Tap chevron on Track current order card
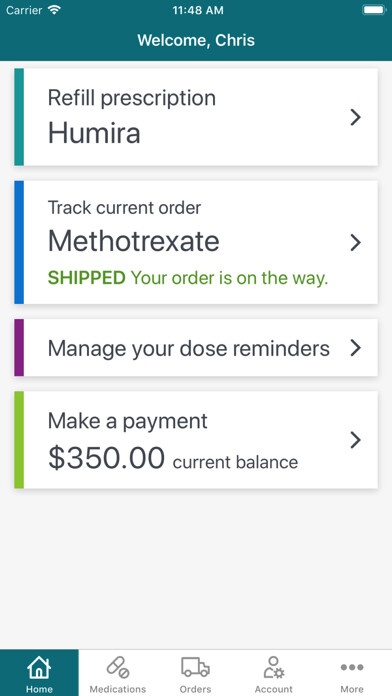Image resolution: width=392 pixels, height=696 pixels. tap(355, 242)
